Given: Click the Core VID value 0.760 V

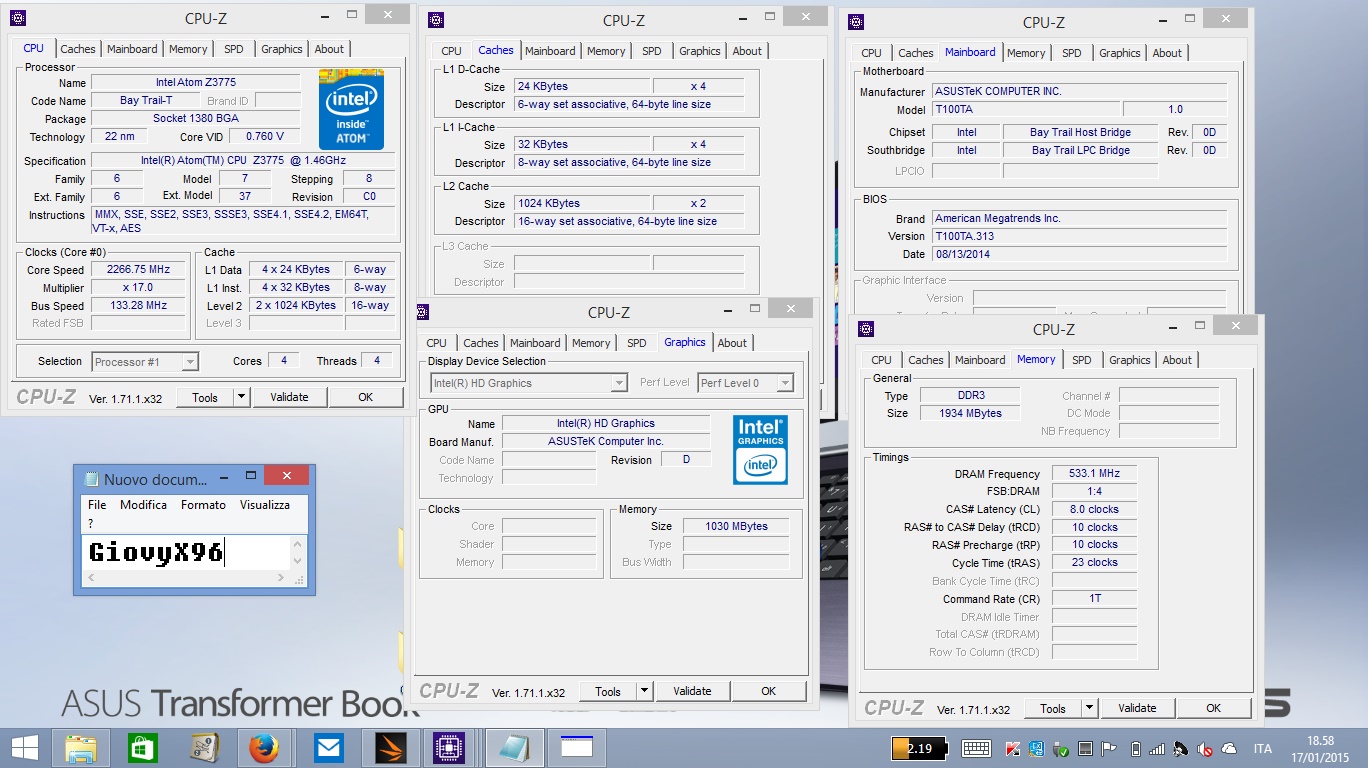Looking at the screenshot, I should coord(265,136).
